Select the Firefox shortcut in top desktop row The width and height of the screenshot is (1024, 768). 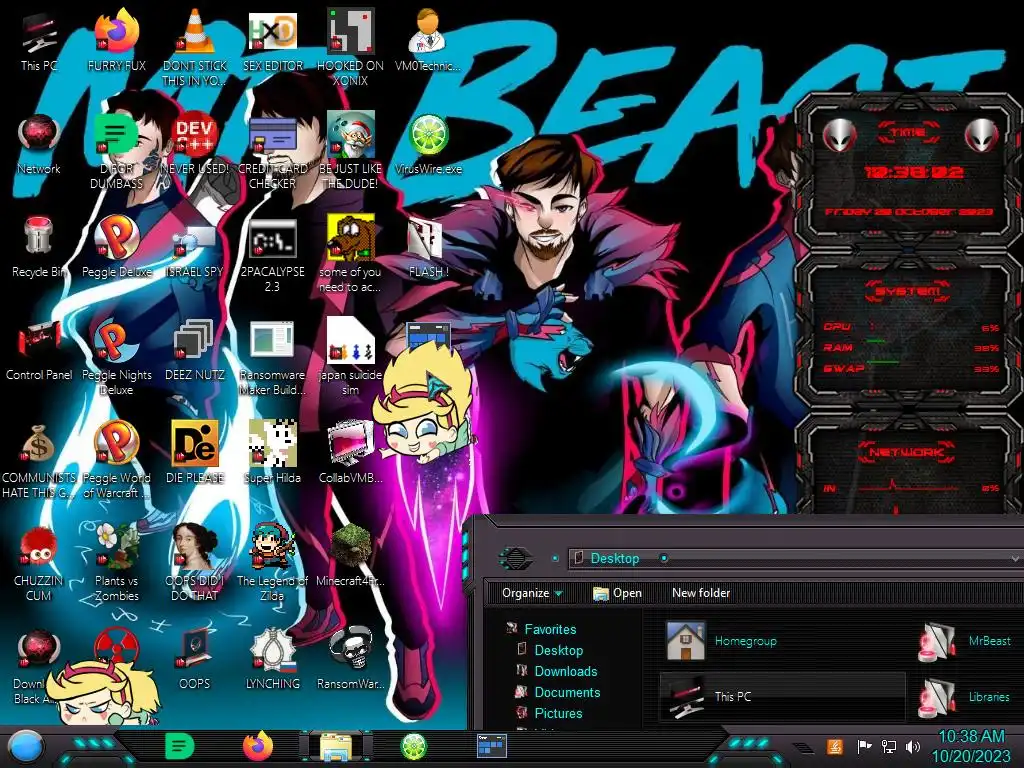[x=116, y=42]
